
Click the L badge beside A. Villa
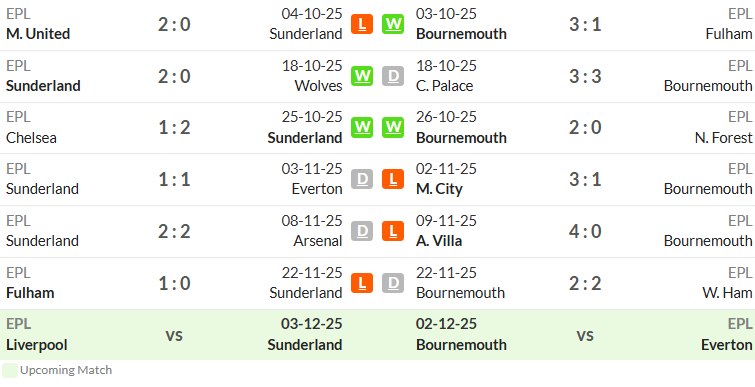click(x=393, y=231)
